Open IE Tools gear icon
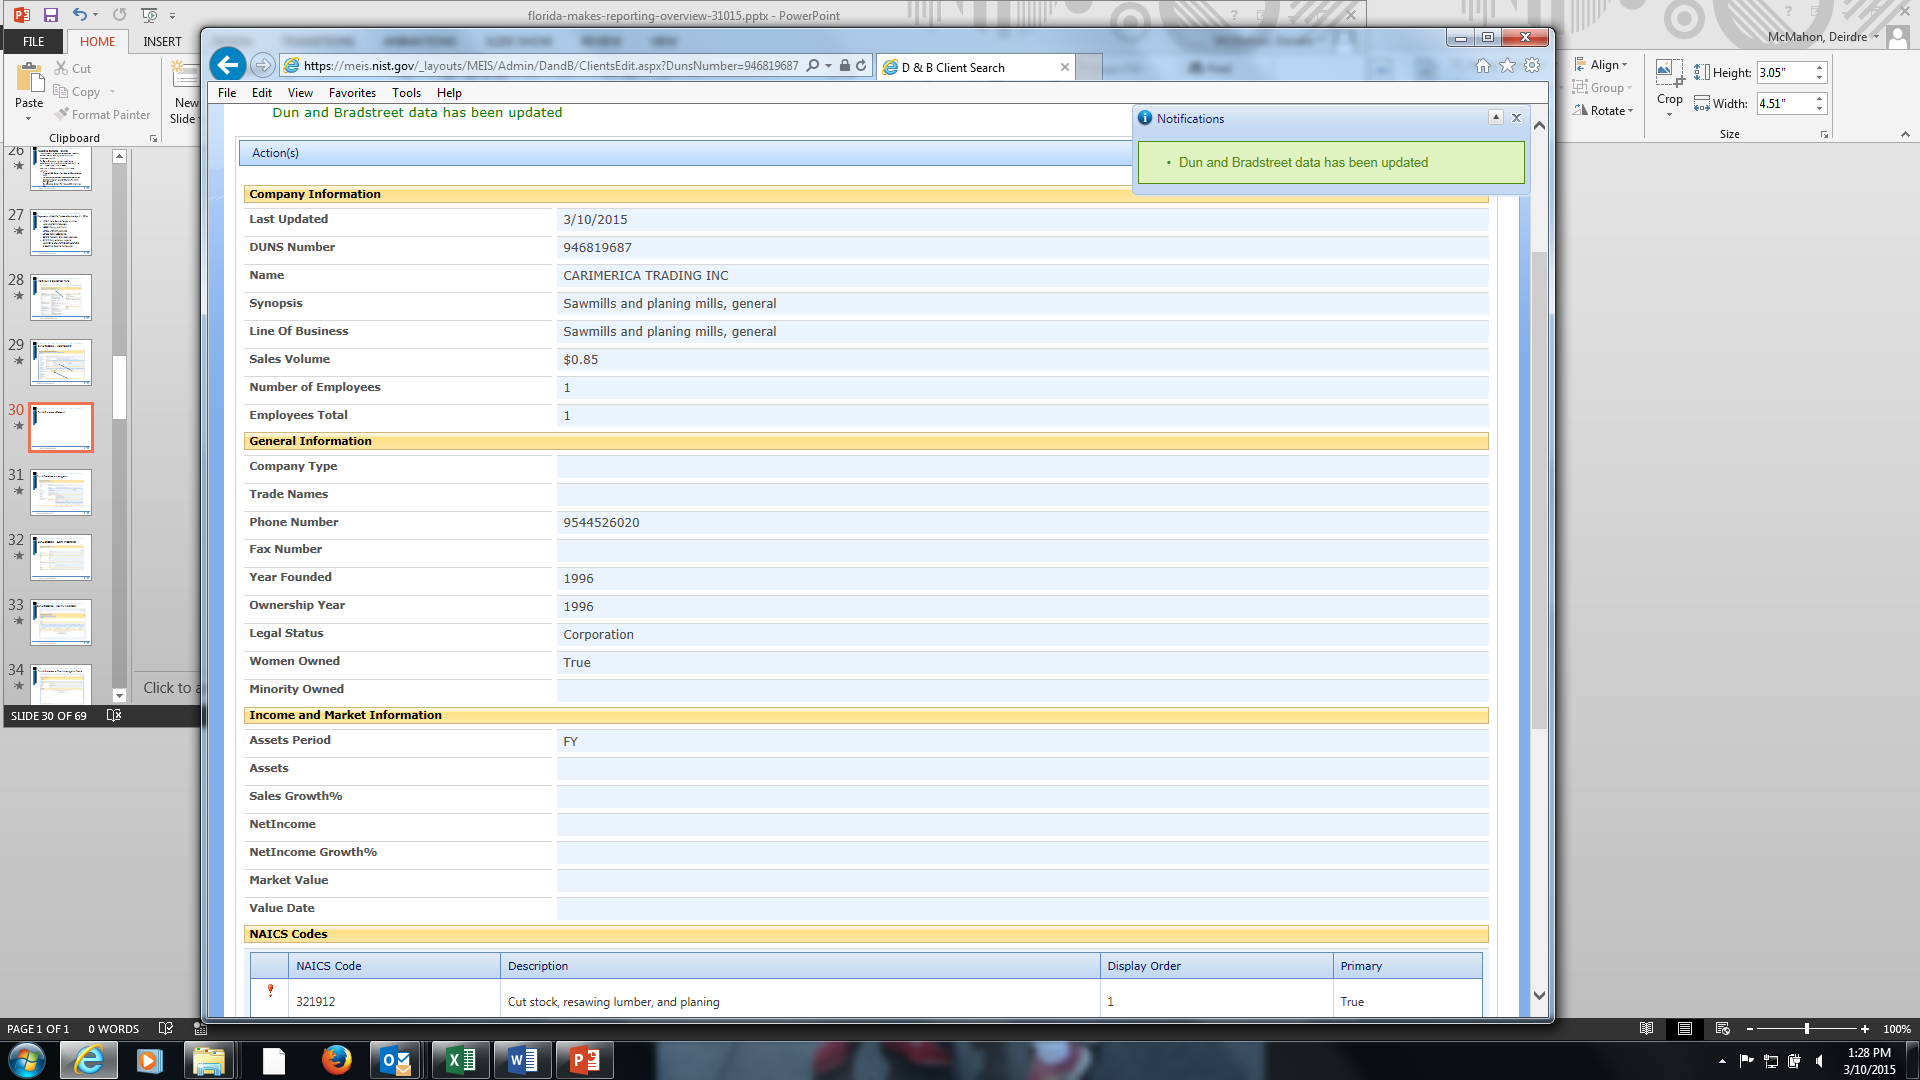Image resolution: width=1920 pixels, height=1080 pixels. pos(1532,66)
